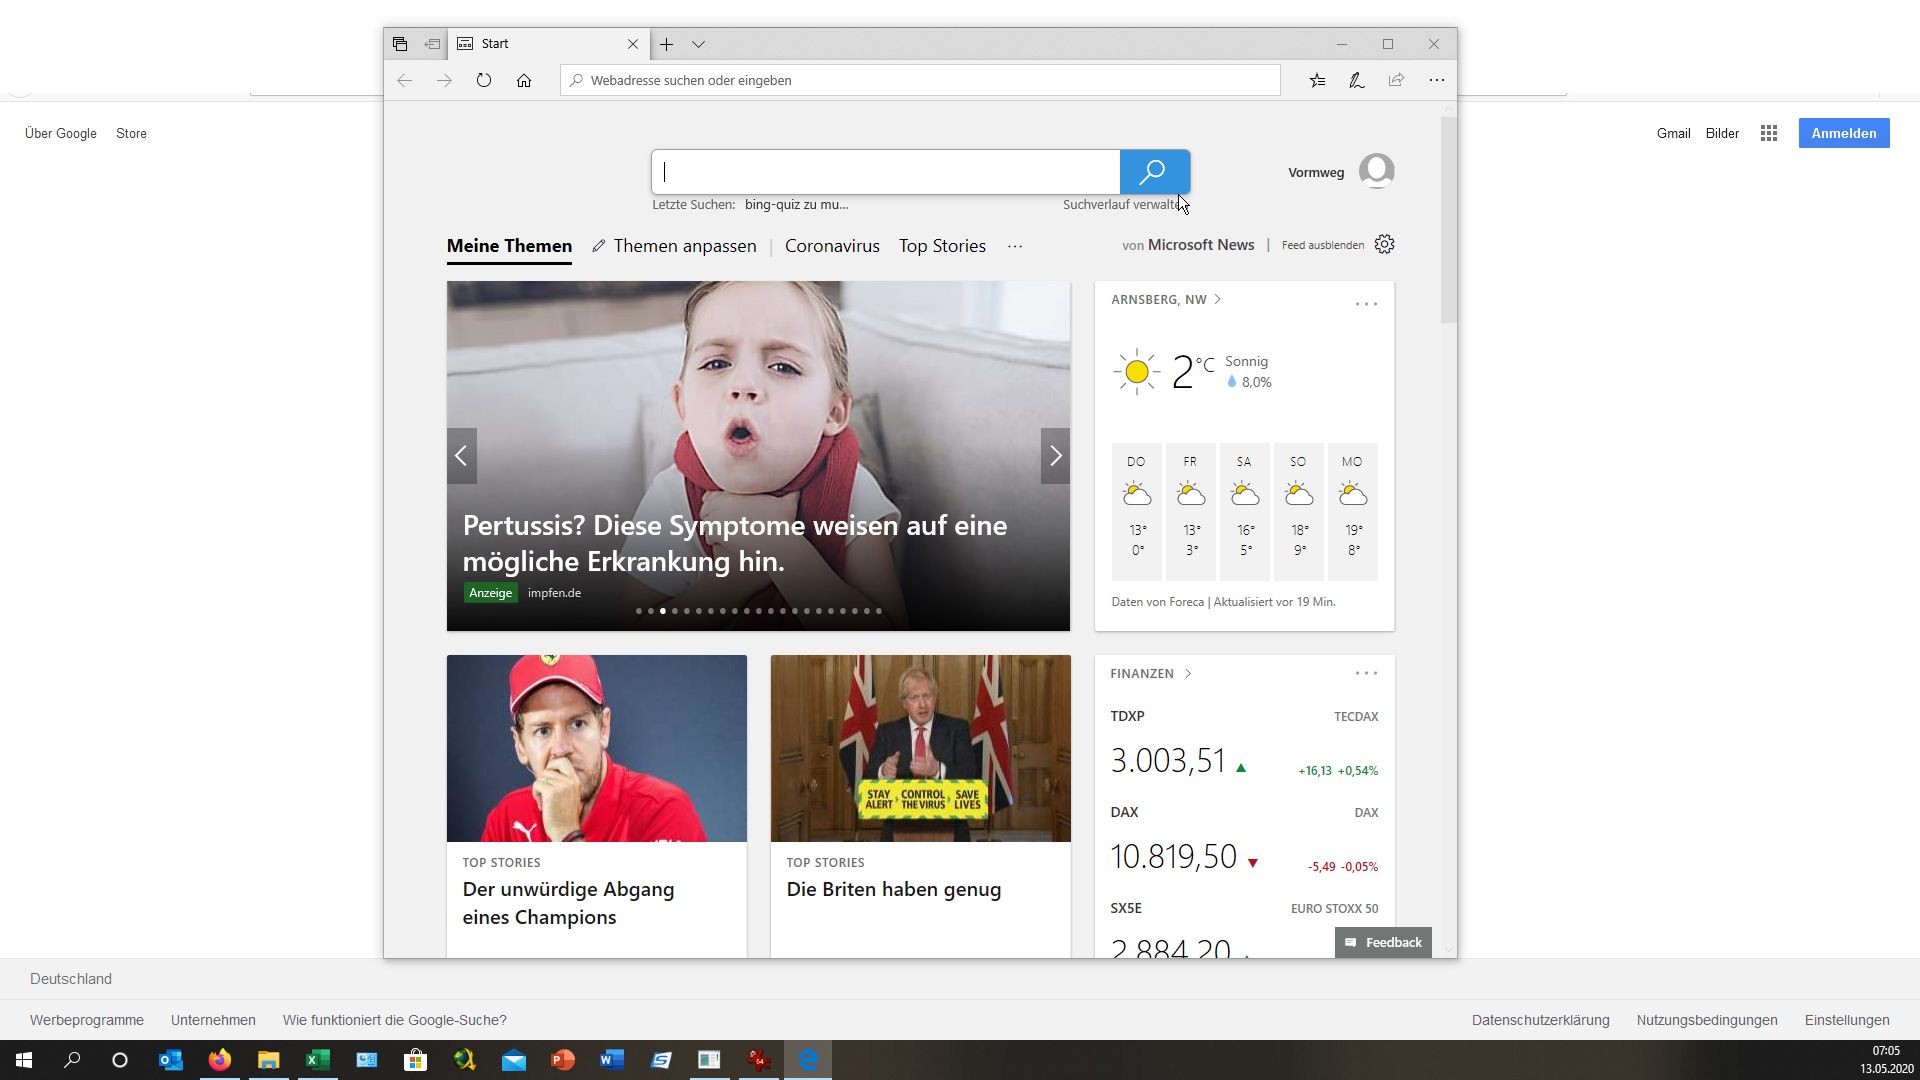The width and height of the screenshot is (1920, 1080).
Task: Open the Add notes pen icon
Action: [1356, 80]
